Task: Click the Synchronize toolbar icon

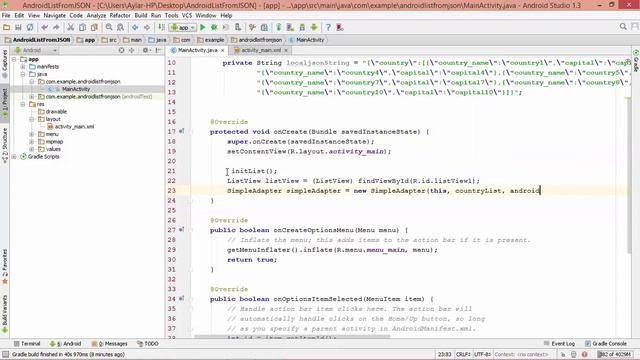Action: point(30,27)
